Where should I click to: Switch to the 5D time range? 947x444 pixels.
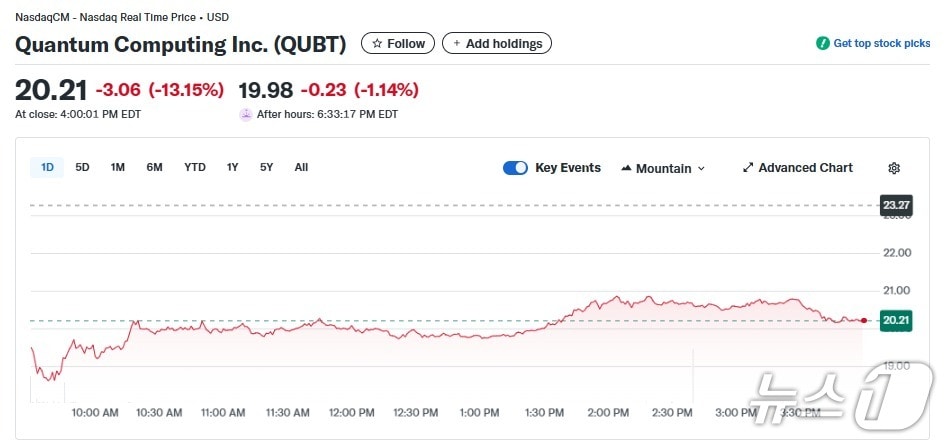tap(82, 167)
